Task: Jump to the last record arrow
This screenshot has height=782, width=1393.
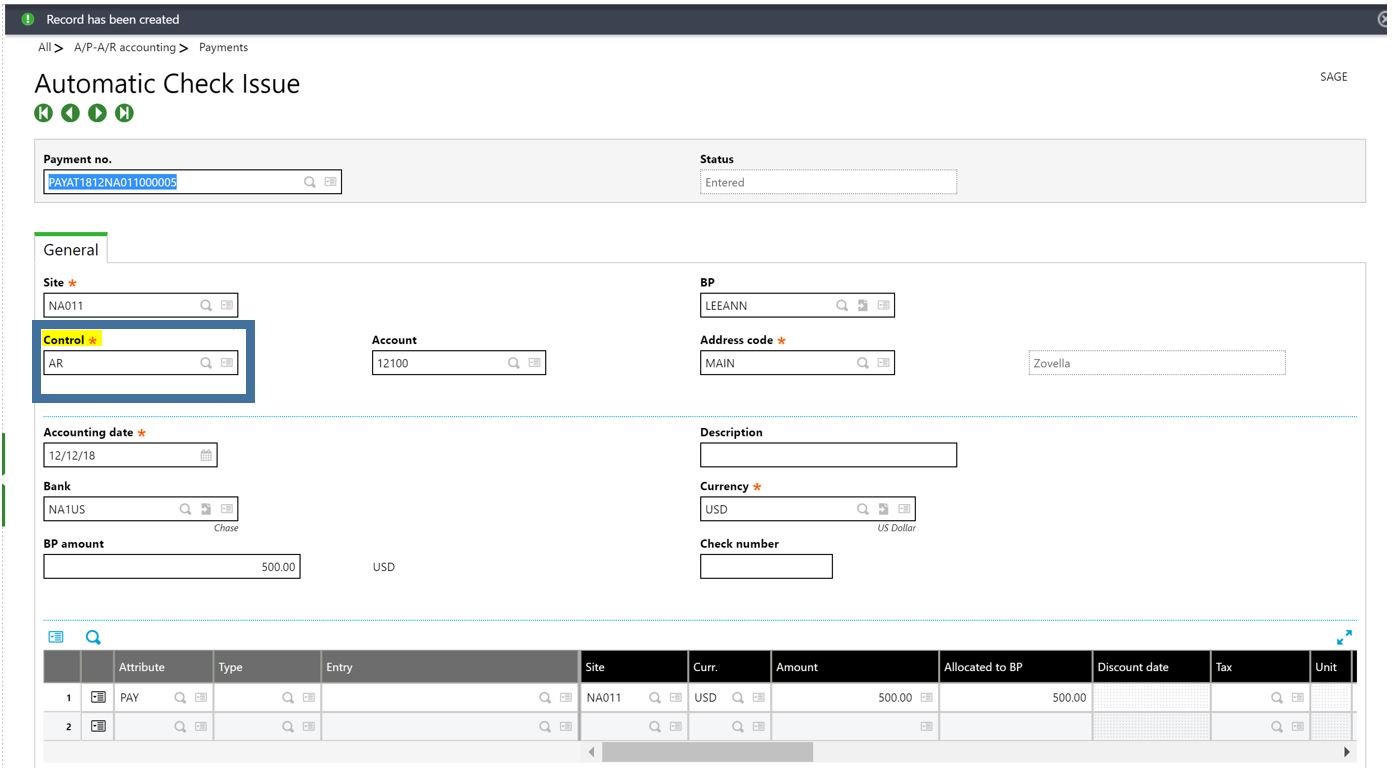Action: pyautogui.click(x=124, y=113)
